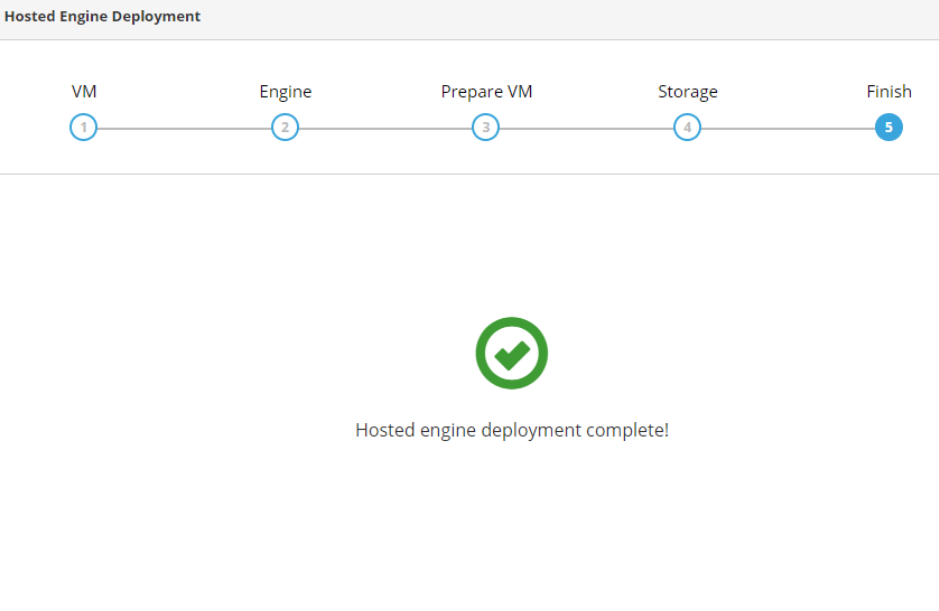Go to step 3 circle, Prepare VM
Screen dimensions: 939x611
(x=486, y=128)
